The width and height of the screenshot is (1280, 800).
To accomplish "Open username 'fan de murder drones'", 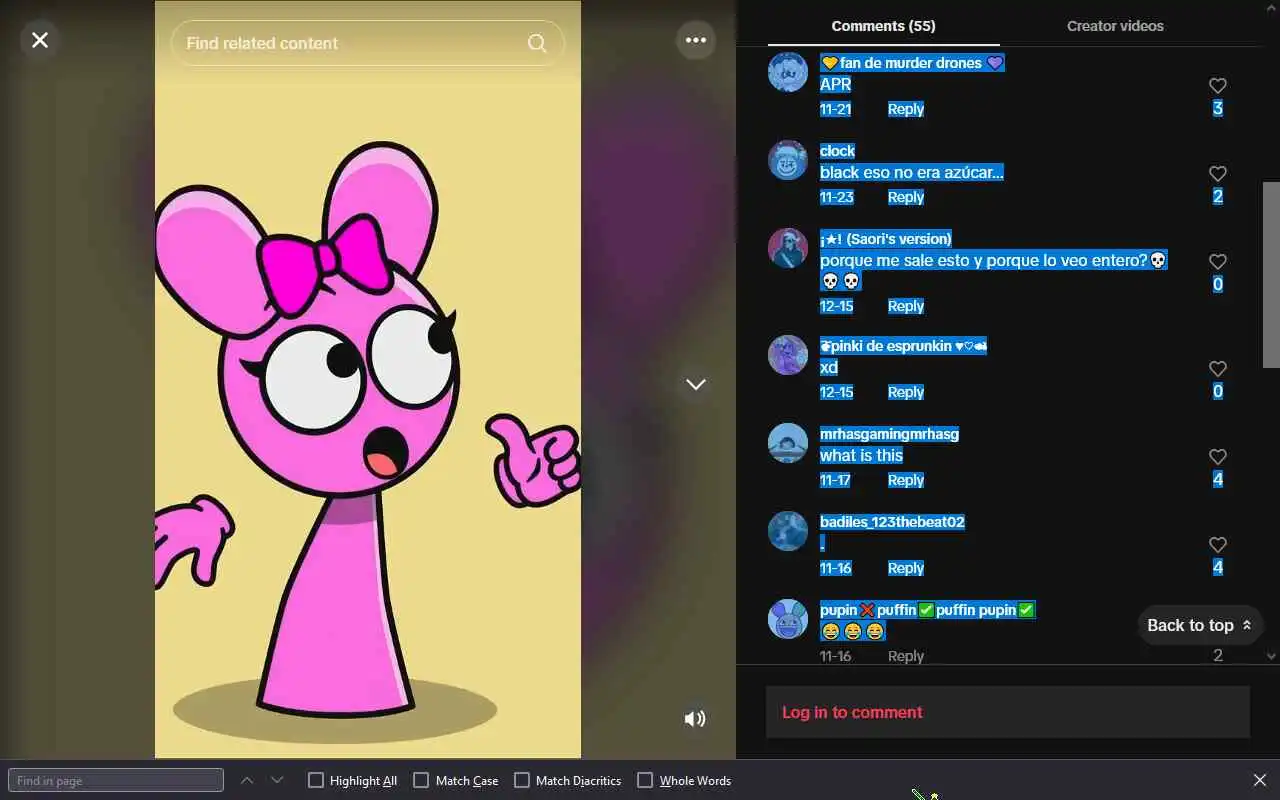I will [x=912, y=62].
